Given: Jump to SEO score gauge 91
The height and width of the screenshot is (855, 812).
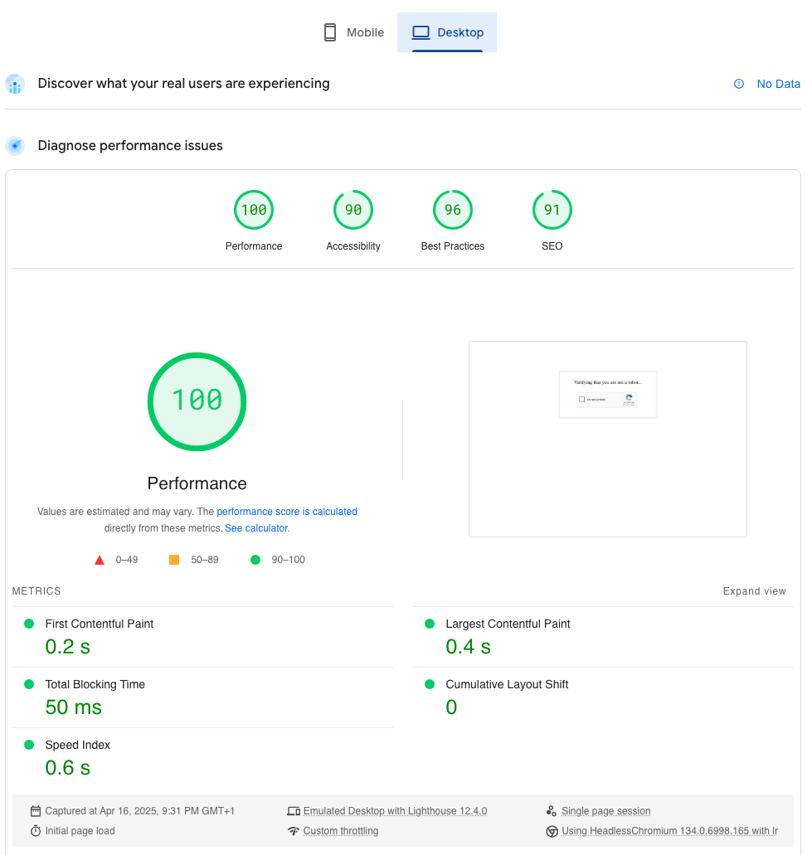Looking at the screenshot, I should pyautogui.click(x=552, y=210).
